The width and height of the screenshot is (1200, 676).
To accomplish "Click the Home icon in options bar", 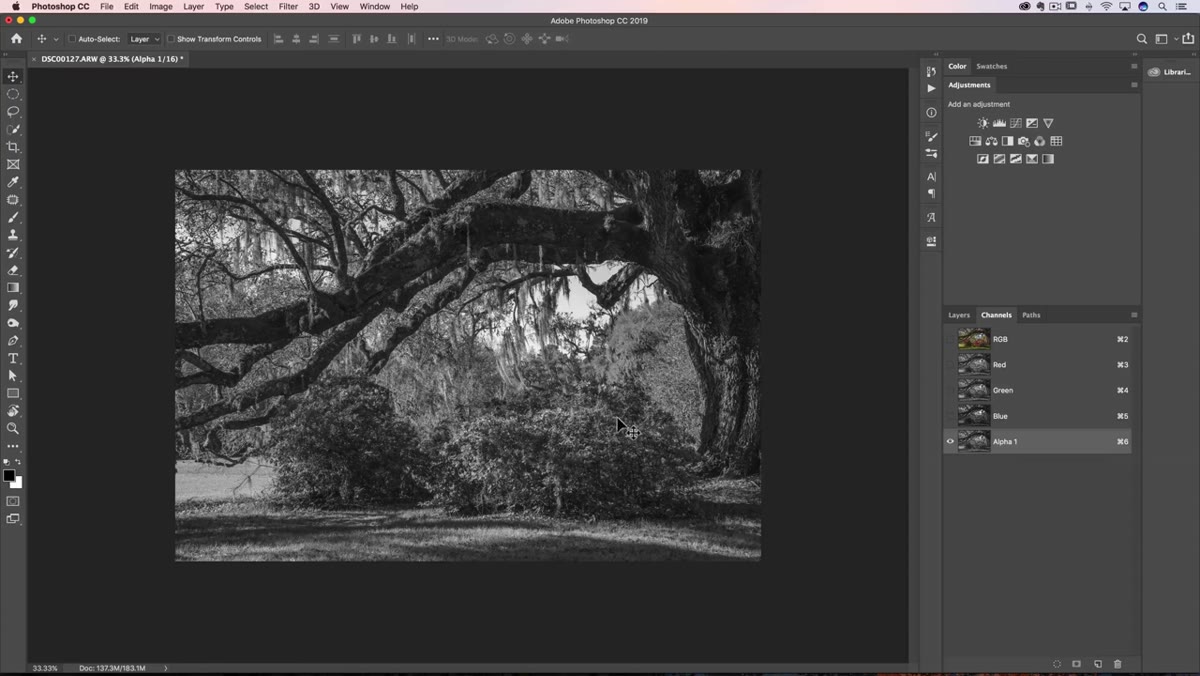I will tap(16, 39).
